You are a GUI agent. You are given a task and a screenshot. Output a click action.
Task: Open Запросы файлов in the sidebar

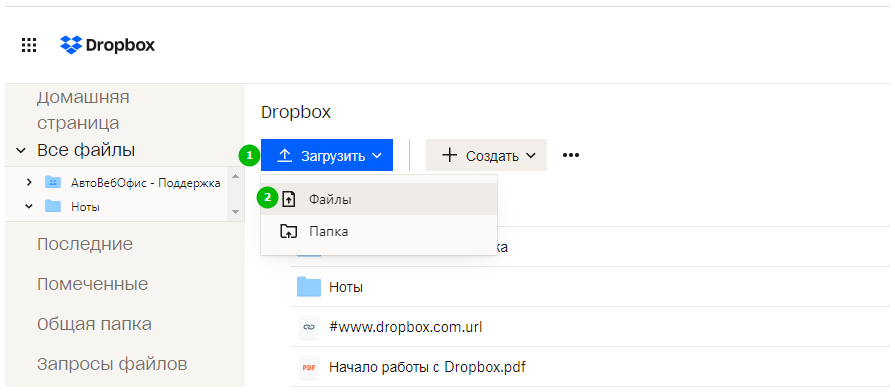point(112,364)
